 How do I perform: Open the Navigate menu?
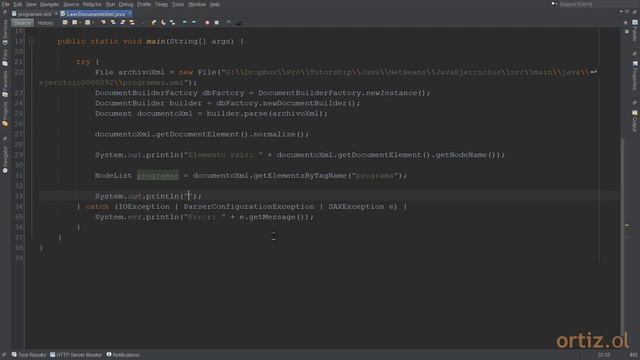(x=49, y=4)
